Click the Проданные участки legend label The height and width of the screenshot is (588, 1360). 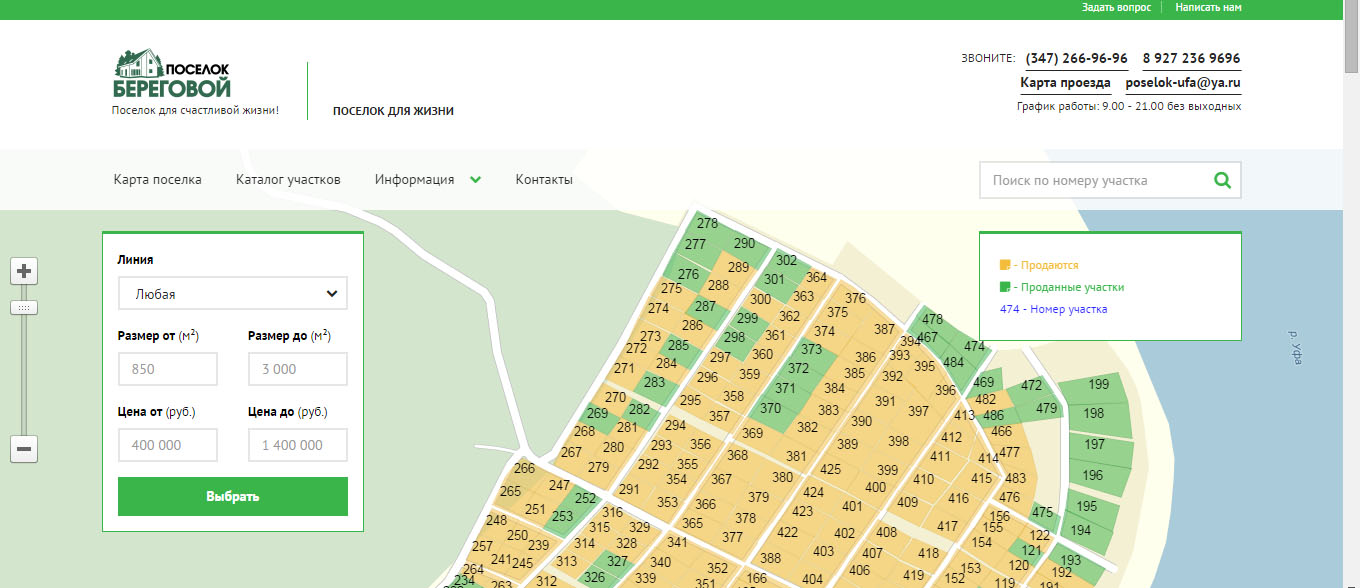[x=1073, y=287]
